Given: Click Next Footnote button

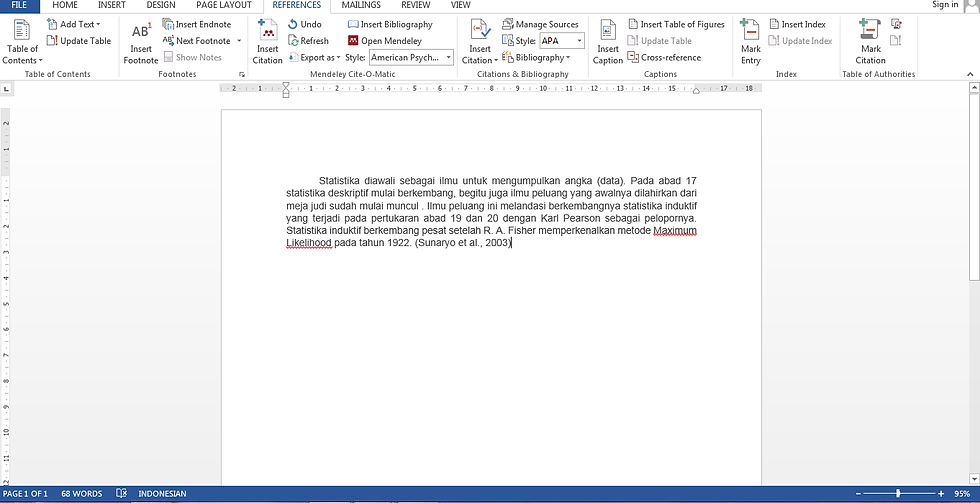Looking at the screenshot, I should 196,41.
